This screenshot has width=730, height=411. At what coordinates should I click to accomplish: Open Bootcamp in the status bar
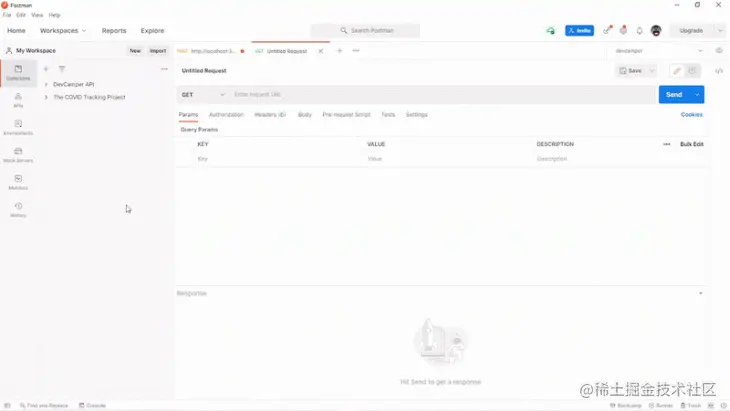[625, 405]
